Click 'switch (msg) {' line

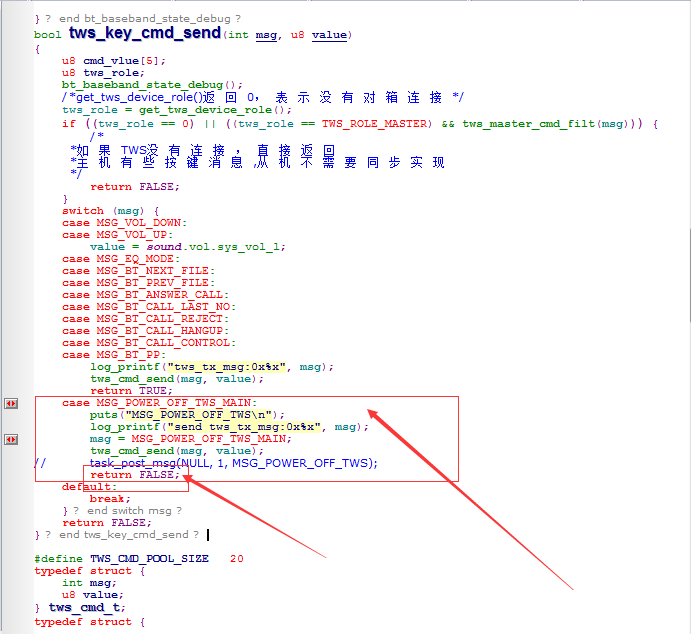click(111, 211)
